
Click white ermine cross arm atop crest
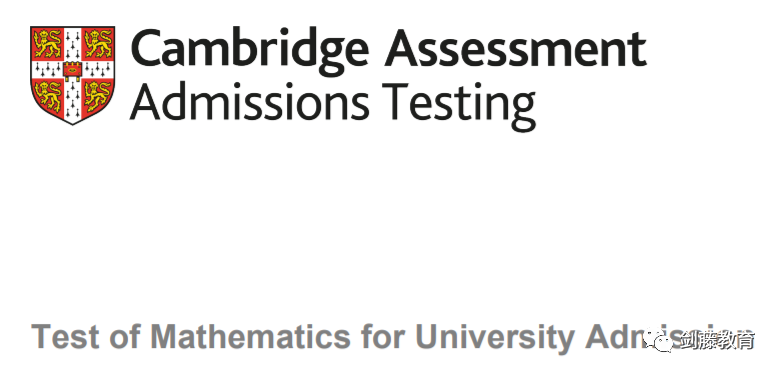(73, 43)
